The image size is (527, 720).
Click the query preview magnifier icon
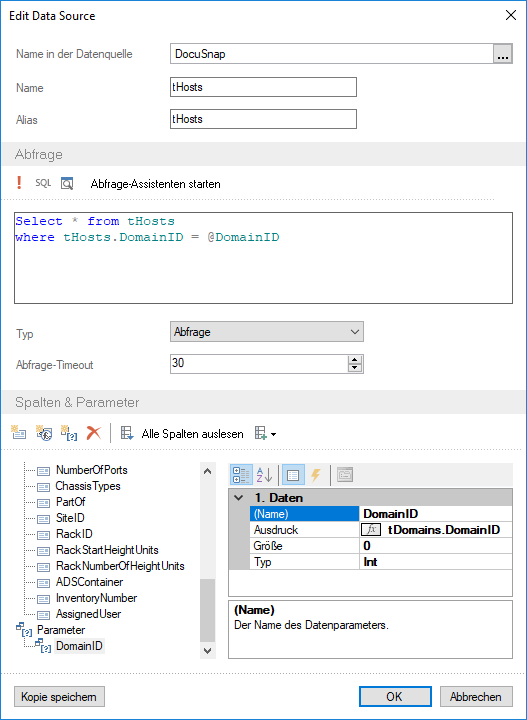point(67,184)
